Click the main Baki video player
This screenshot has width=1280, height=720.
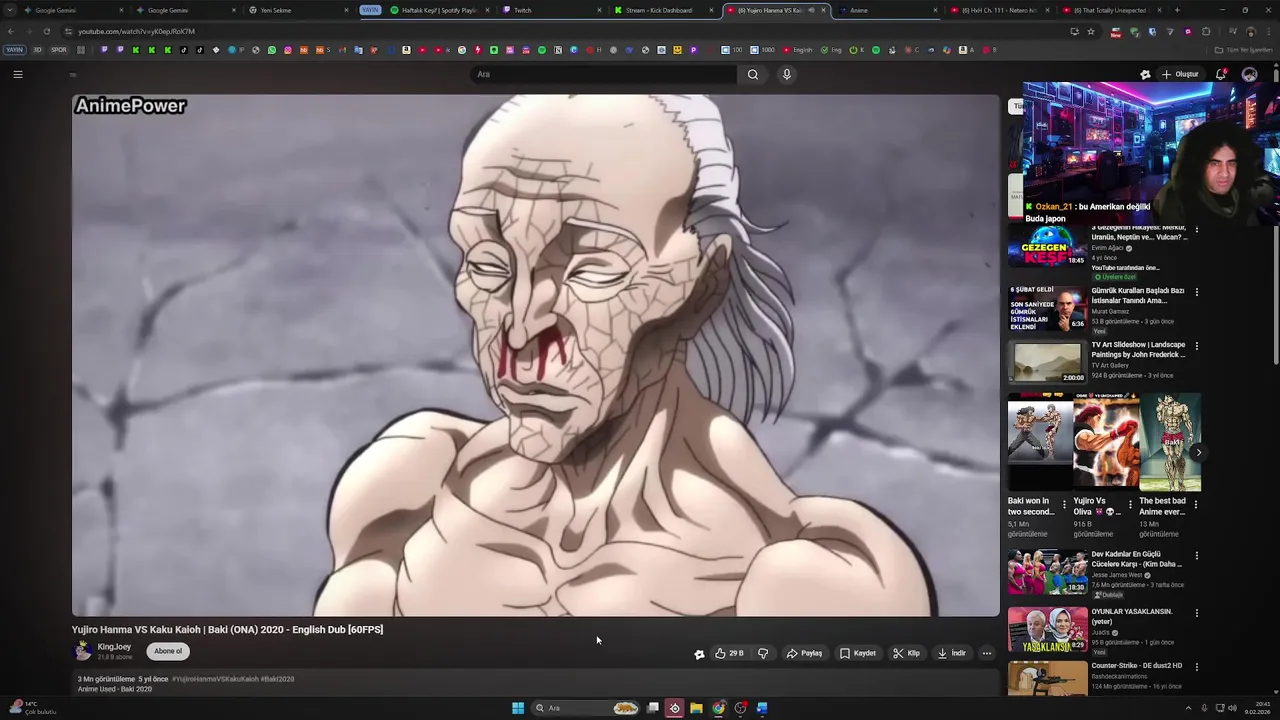pyautogui.click(x=535, y=355)
